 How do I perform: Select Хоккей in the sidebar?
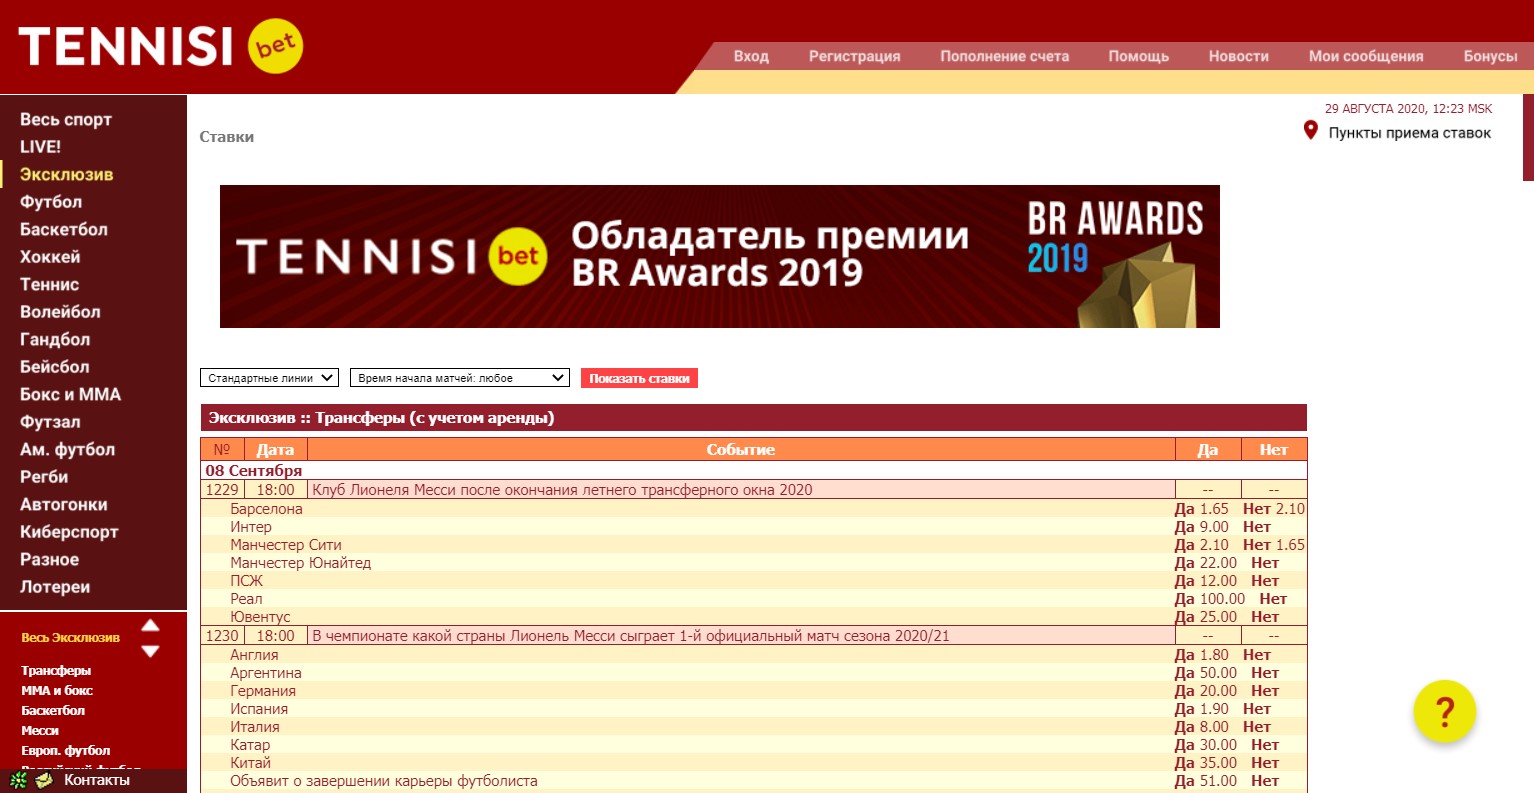pos(50,257)
